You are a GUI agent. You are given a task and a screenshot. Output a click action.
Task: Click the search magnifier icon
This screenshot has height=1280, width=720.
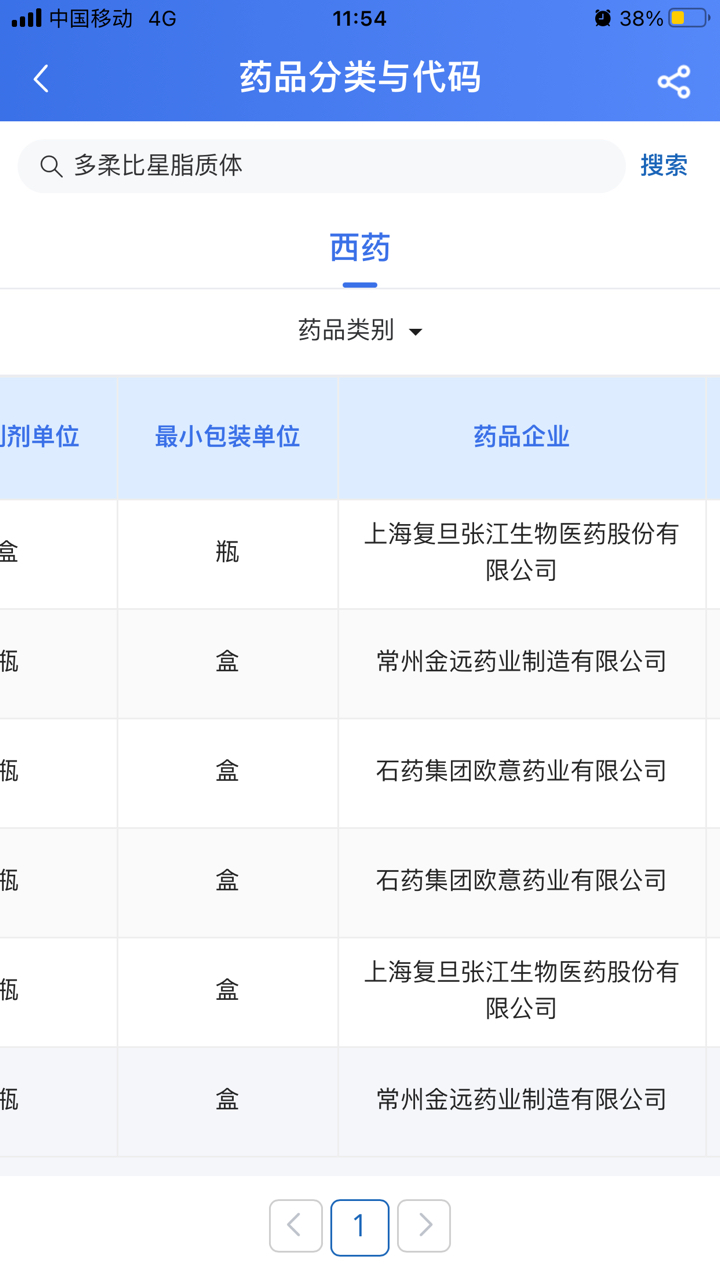coord(51,166)
